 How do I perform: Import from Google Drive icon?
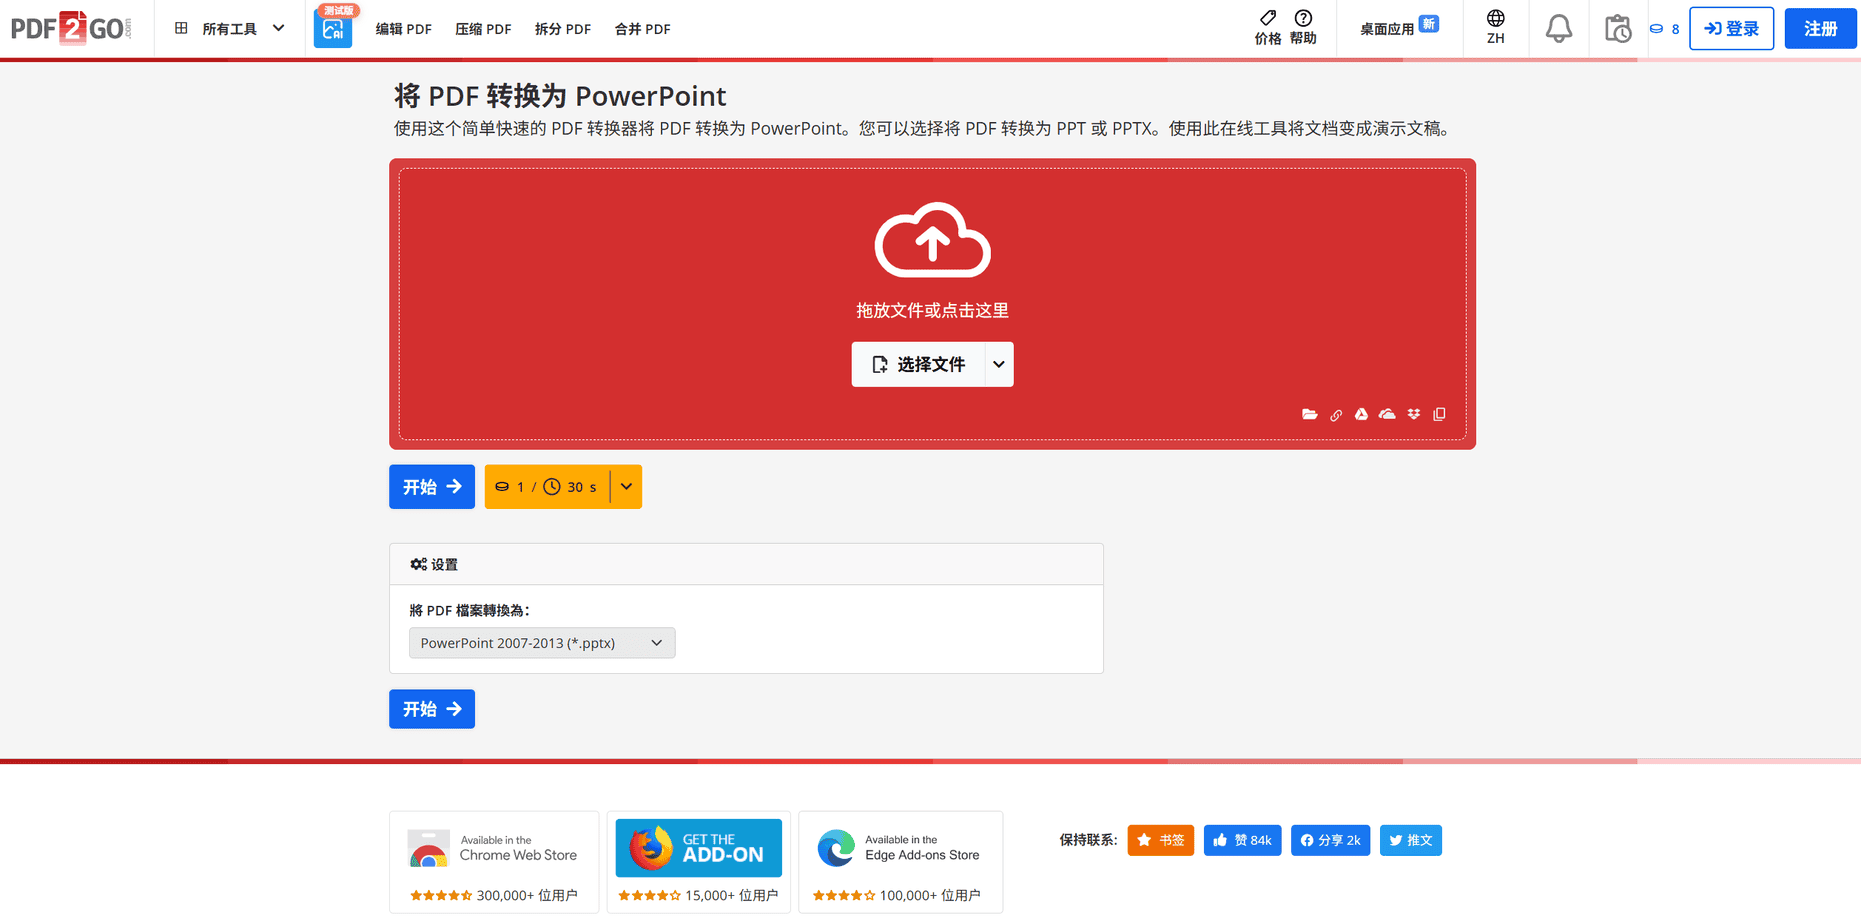click(1361, 414)
